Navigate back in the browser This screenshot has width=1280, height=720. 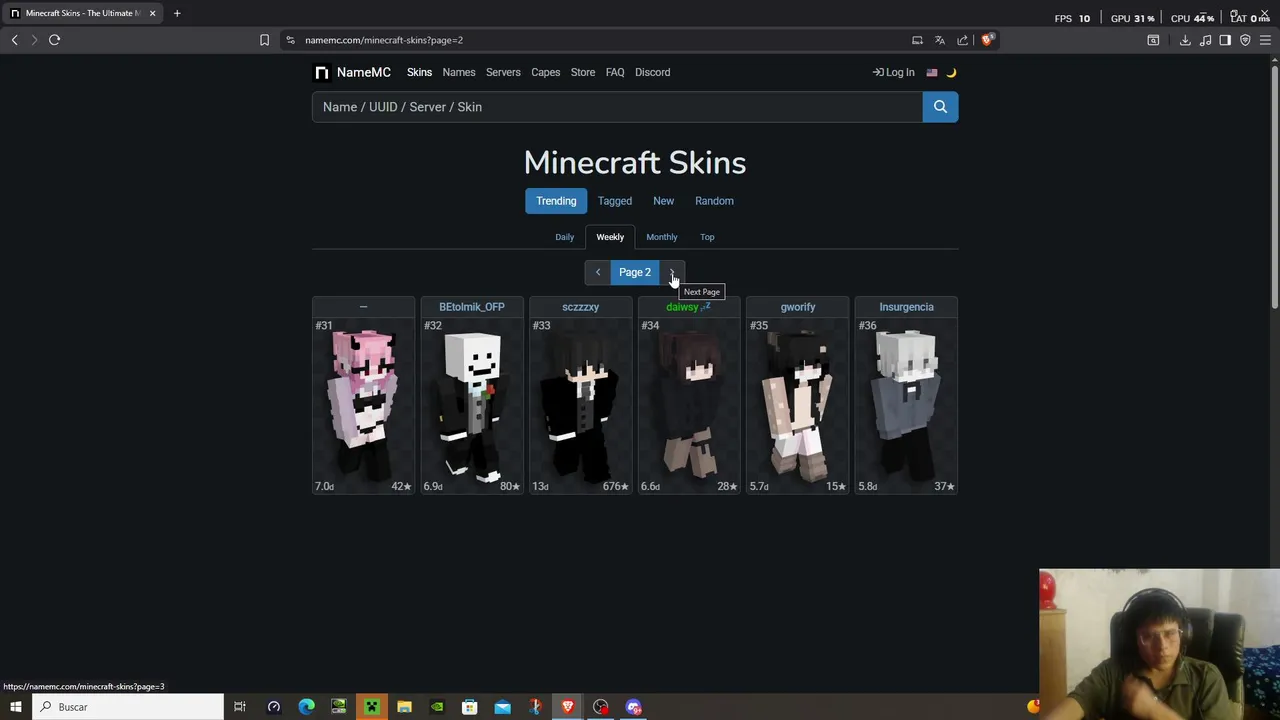(x=15, y=40)
